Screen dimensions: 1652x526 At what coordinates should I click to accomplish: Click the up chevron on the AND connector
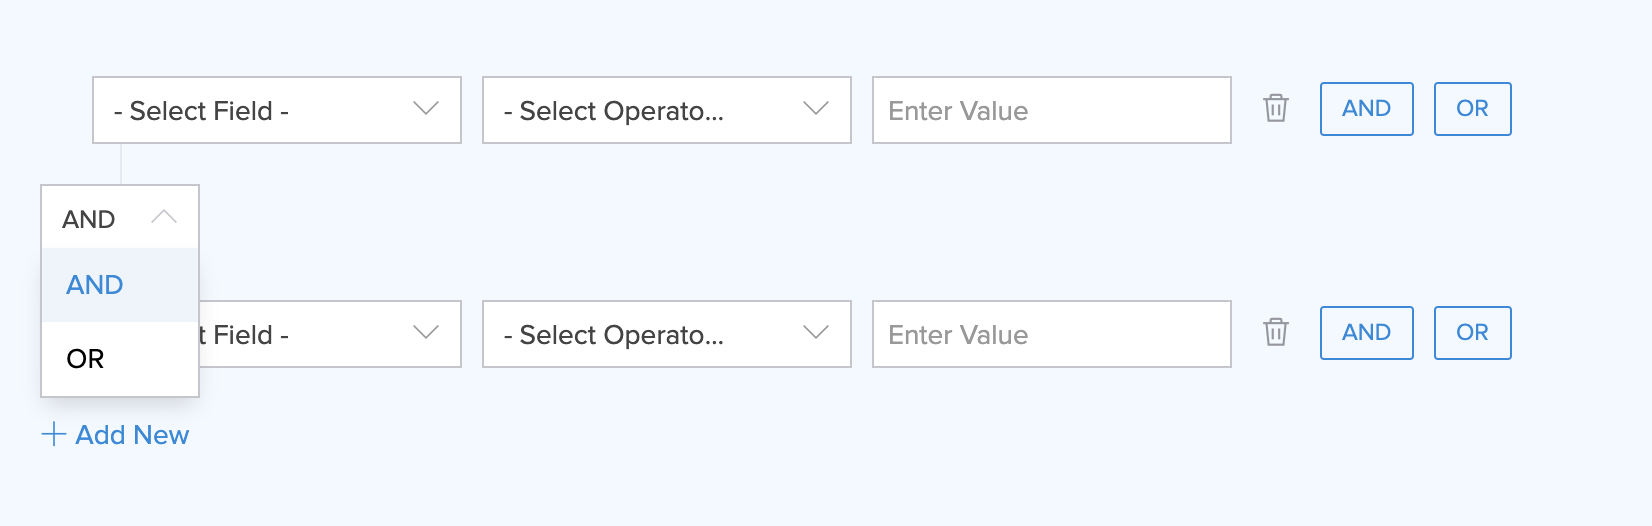(164, 217)
